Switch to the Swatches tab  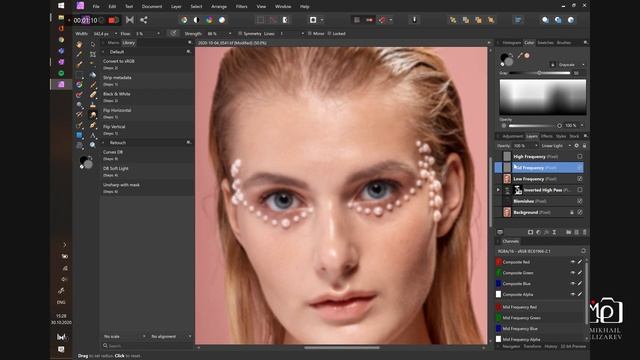tap(545, 42)
